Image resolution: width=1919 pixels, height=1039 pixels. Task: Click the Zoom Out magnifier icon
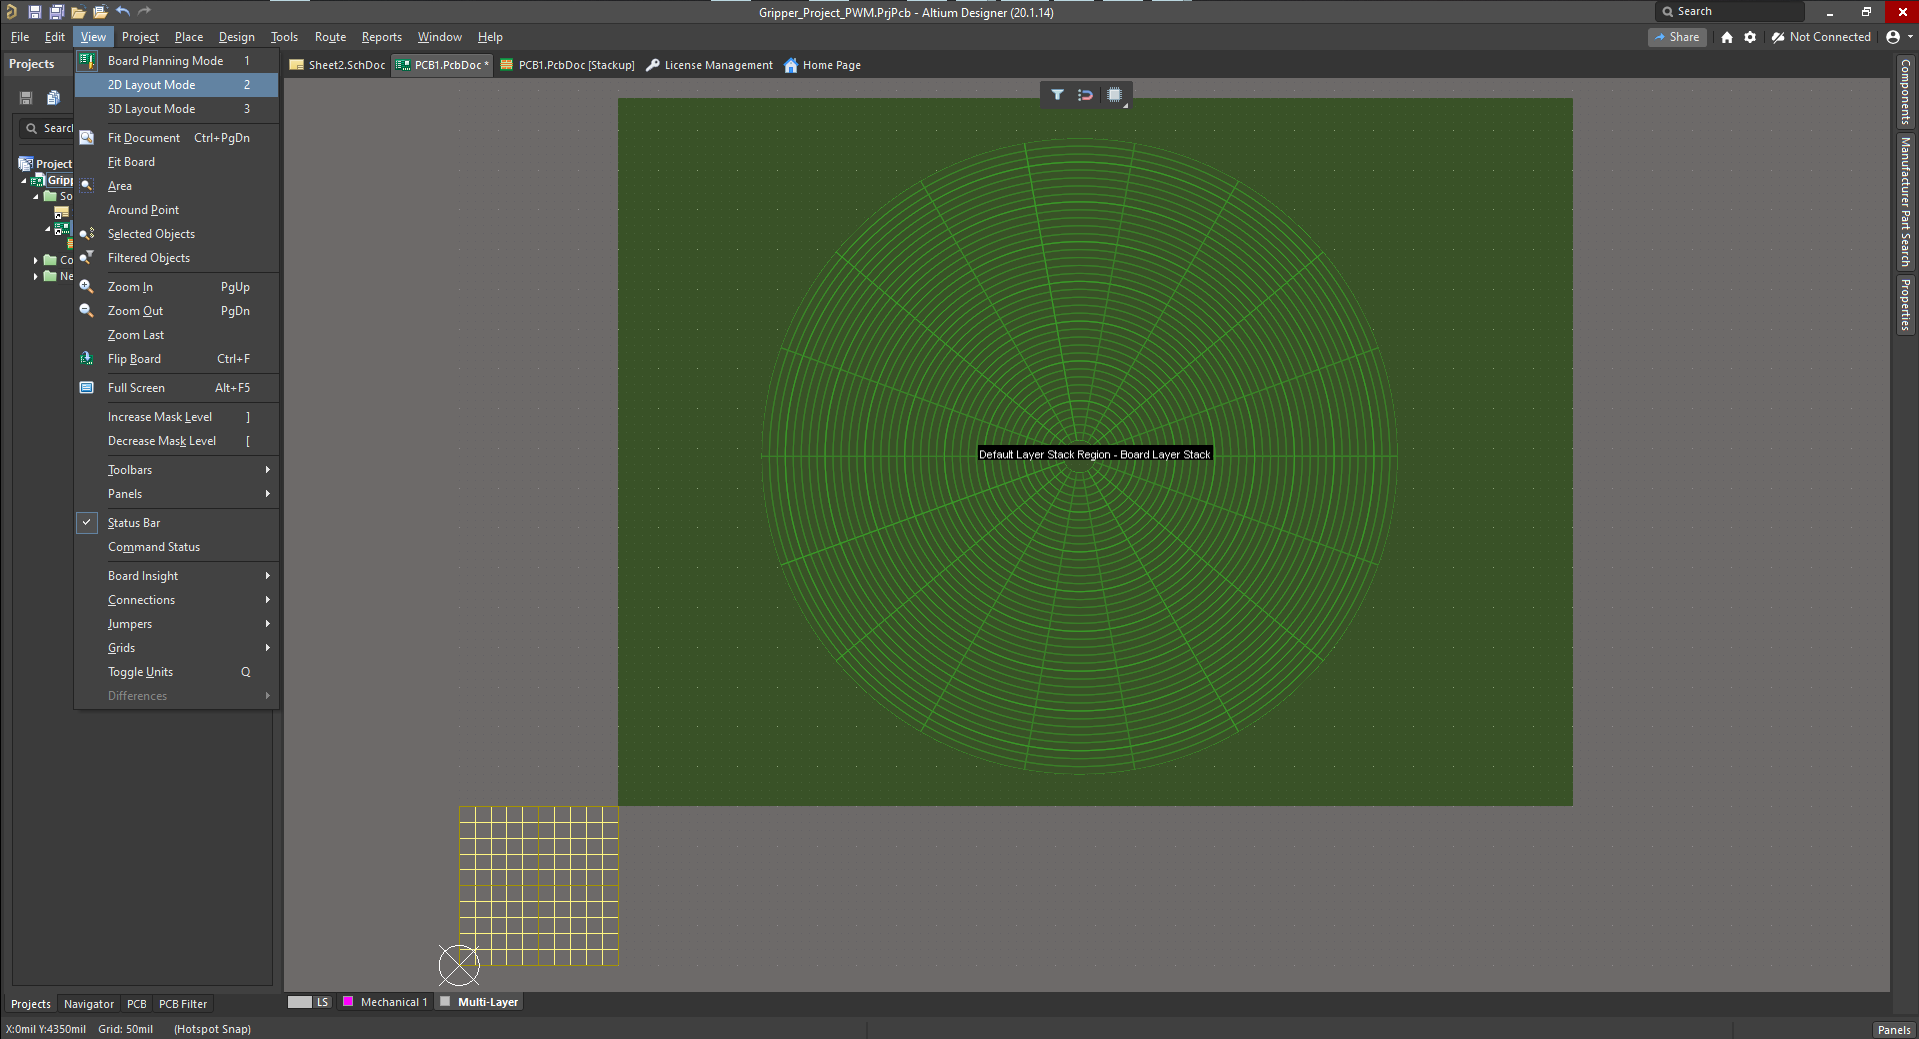(87, 311)
